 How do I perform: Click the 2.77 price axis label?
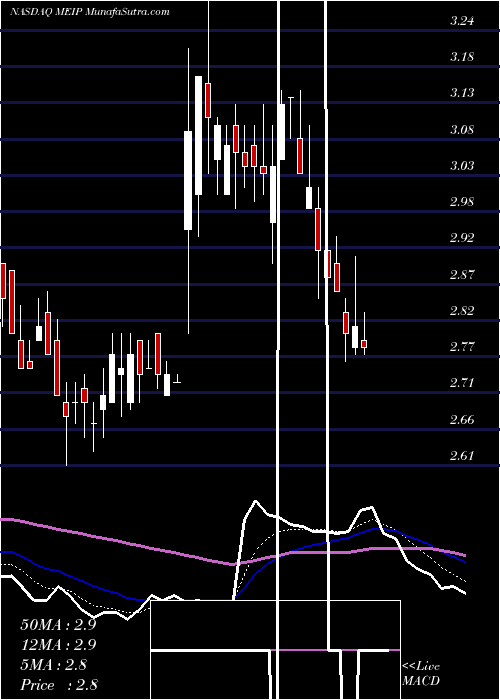pos(462,346)
